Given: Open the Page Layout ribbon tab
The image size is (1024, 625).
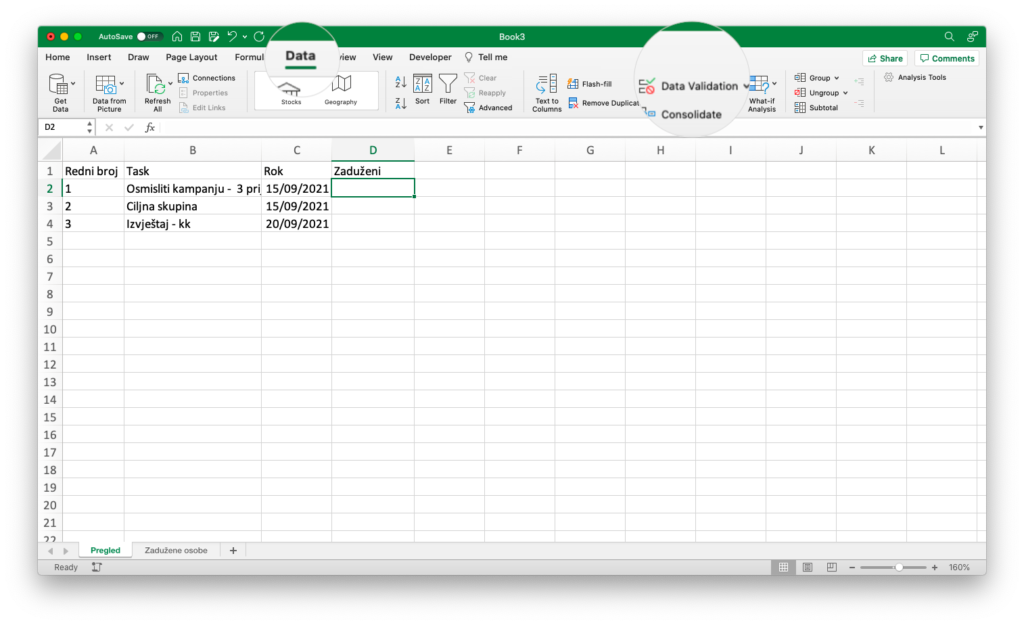Looking at the screenshot, I should coord(191,58).
